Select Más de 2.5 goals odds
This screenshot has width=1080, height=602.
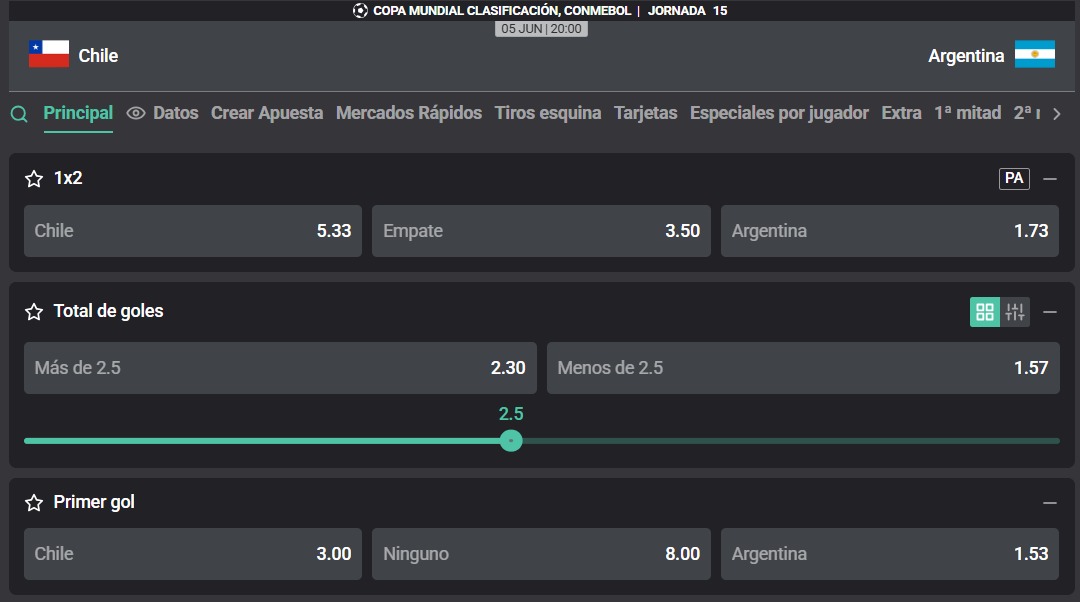[280, 368]
